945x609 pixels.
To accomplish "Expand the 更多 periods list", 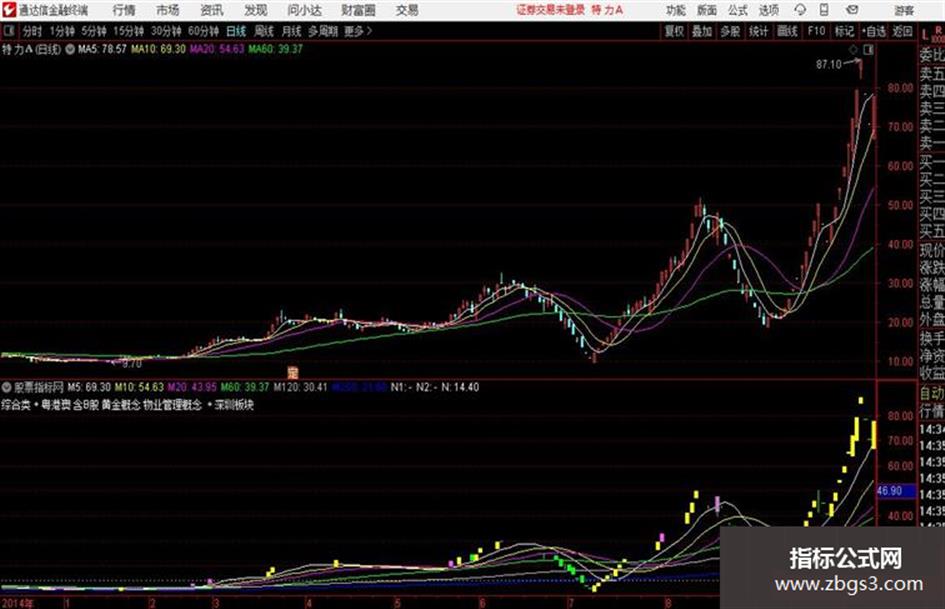I will pyautogui.click(x=358, y=31).
